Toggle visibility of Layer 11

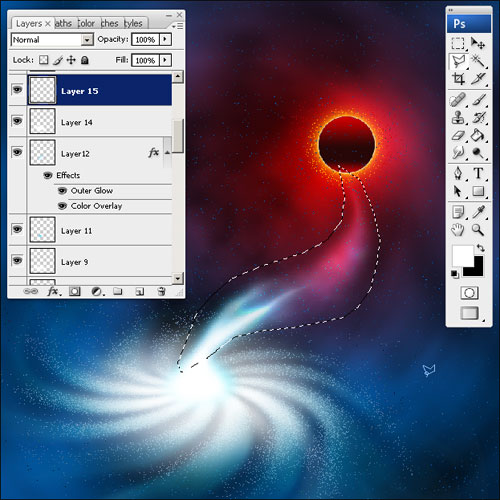17,229
